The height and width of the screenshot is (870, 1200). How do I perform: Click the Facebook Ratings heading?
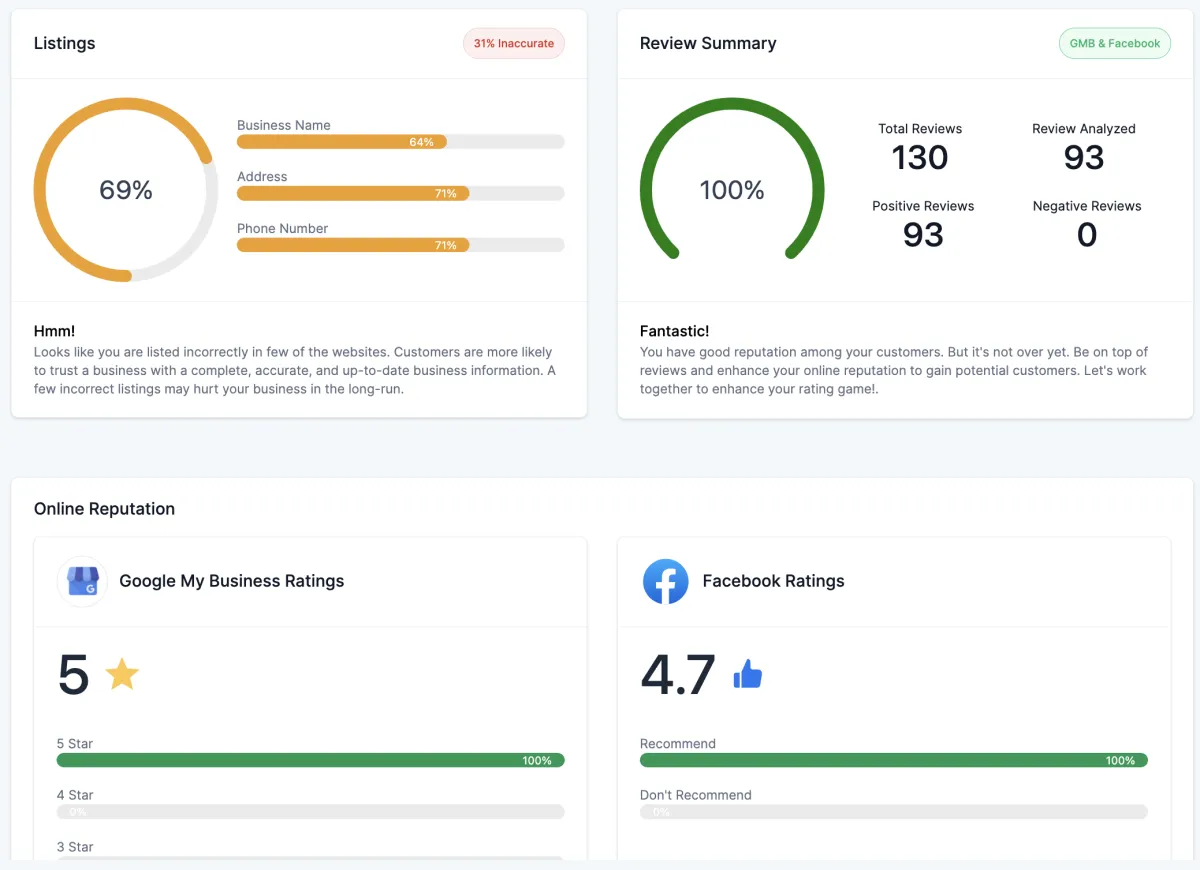774,581
